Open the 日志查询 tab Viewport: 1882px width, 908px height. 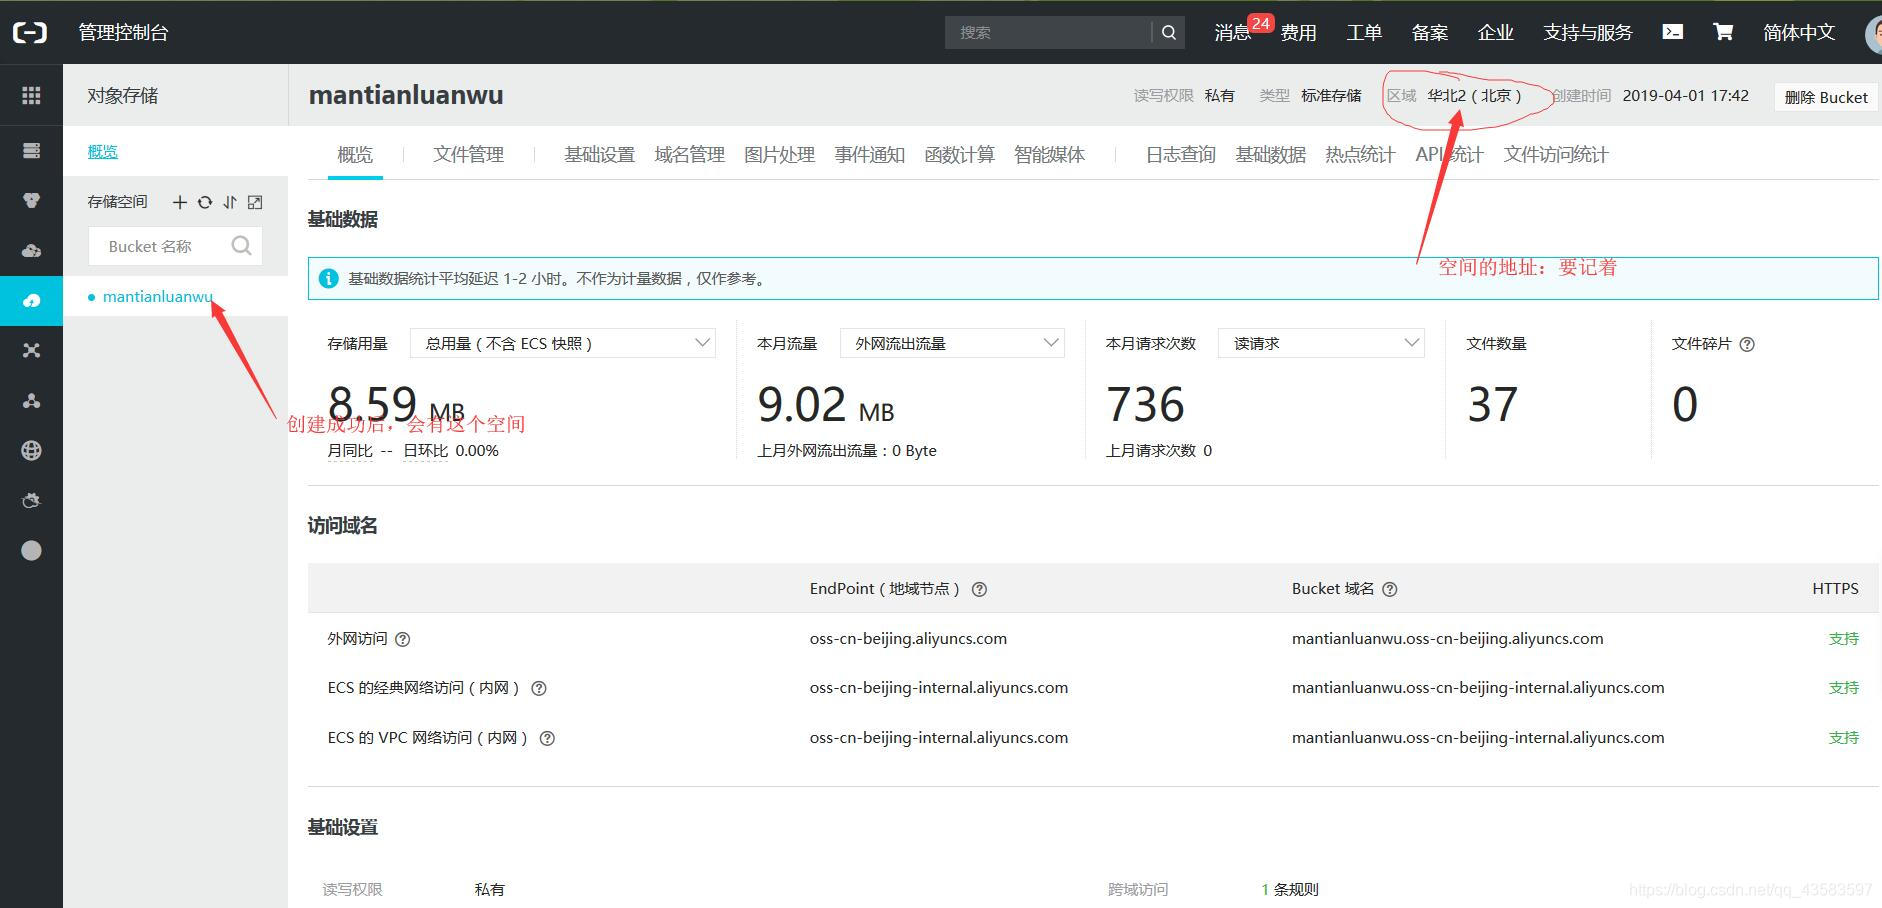[x=1180, y=154]
